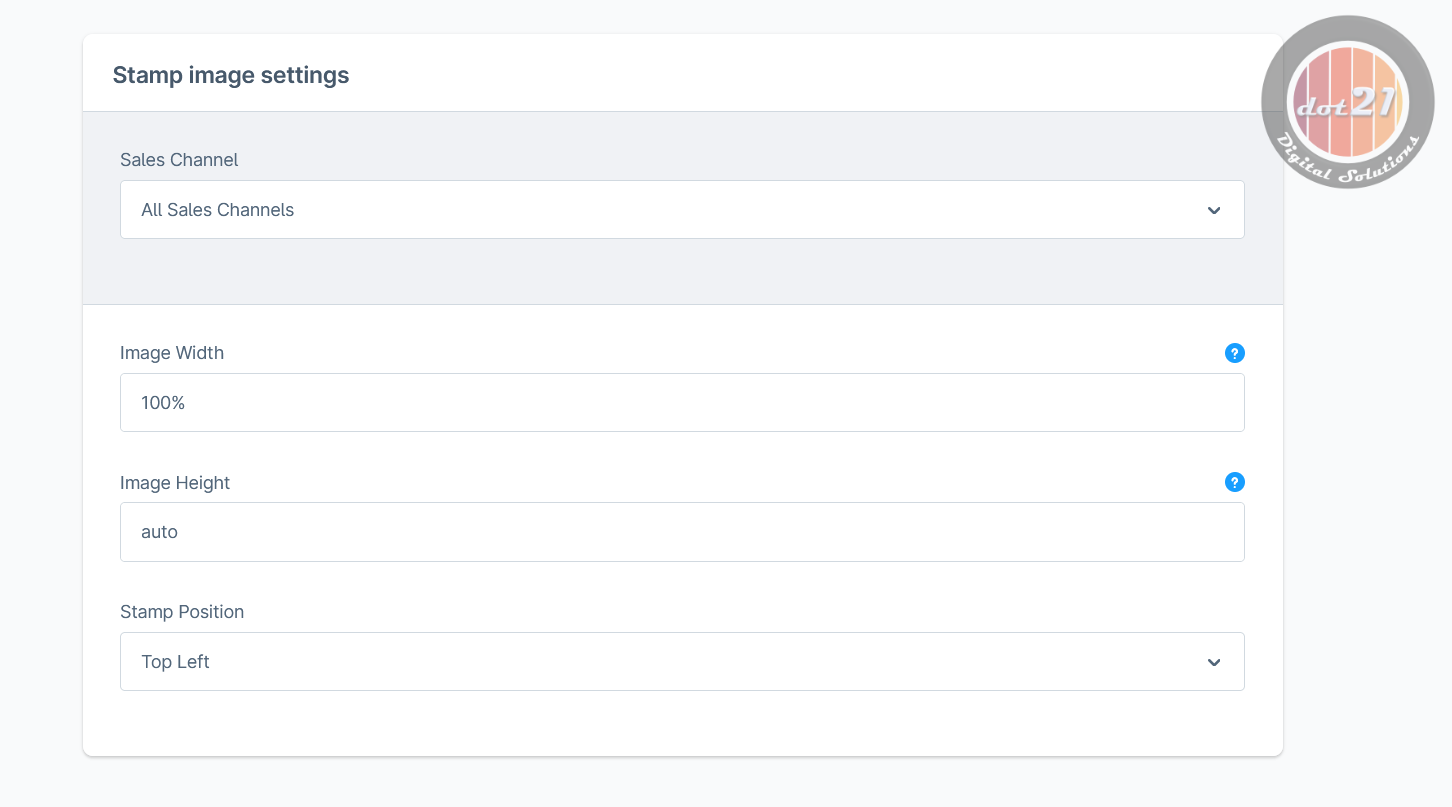Open the All Sales Channels select box

[682, 209]
